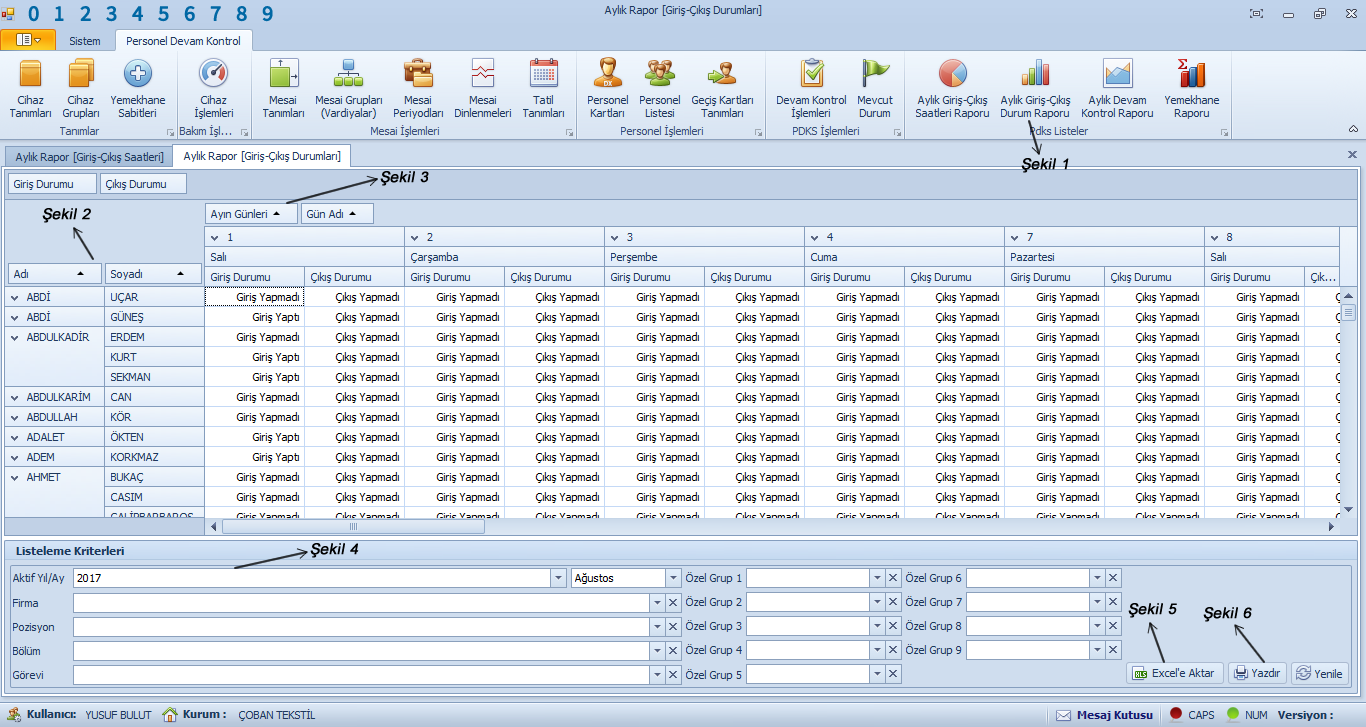Open the Özel Grup 1 dropdown
1366x727 pixels.
pyautogui.click(x=877, y=578)
